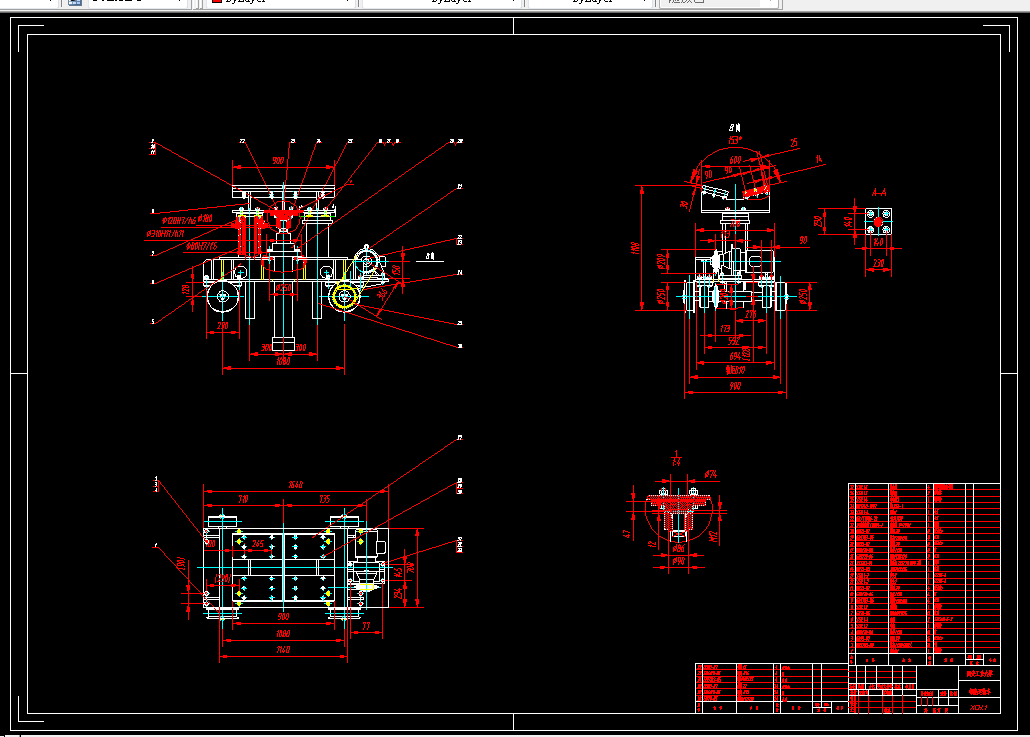Select the 710 dimension in plan view
Screen dimensions: 1030x737
click(243, 499)
